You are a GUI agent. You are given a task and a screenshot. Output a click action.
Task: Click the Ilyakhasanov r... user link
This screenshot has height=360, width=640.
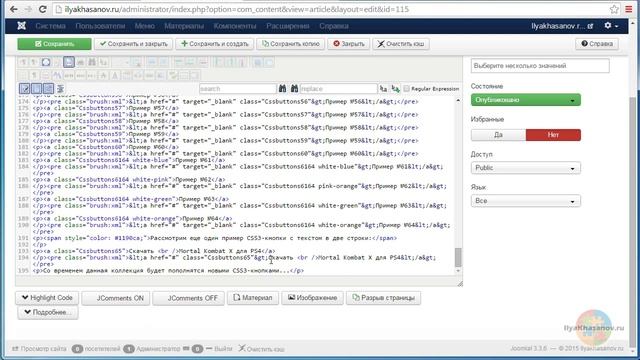point(558,26)
